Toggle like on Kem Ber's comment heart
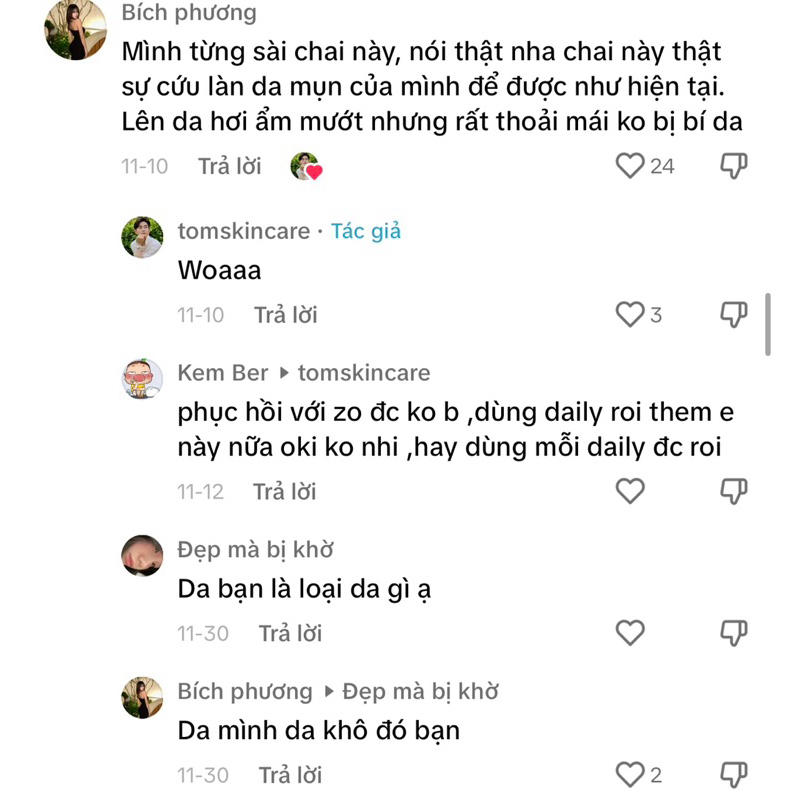 tap(631, 489)
